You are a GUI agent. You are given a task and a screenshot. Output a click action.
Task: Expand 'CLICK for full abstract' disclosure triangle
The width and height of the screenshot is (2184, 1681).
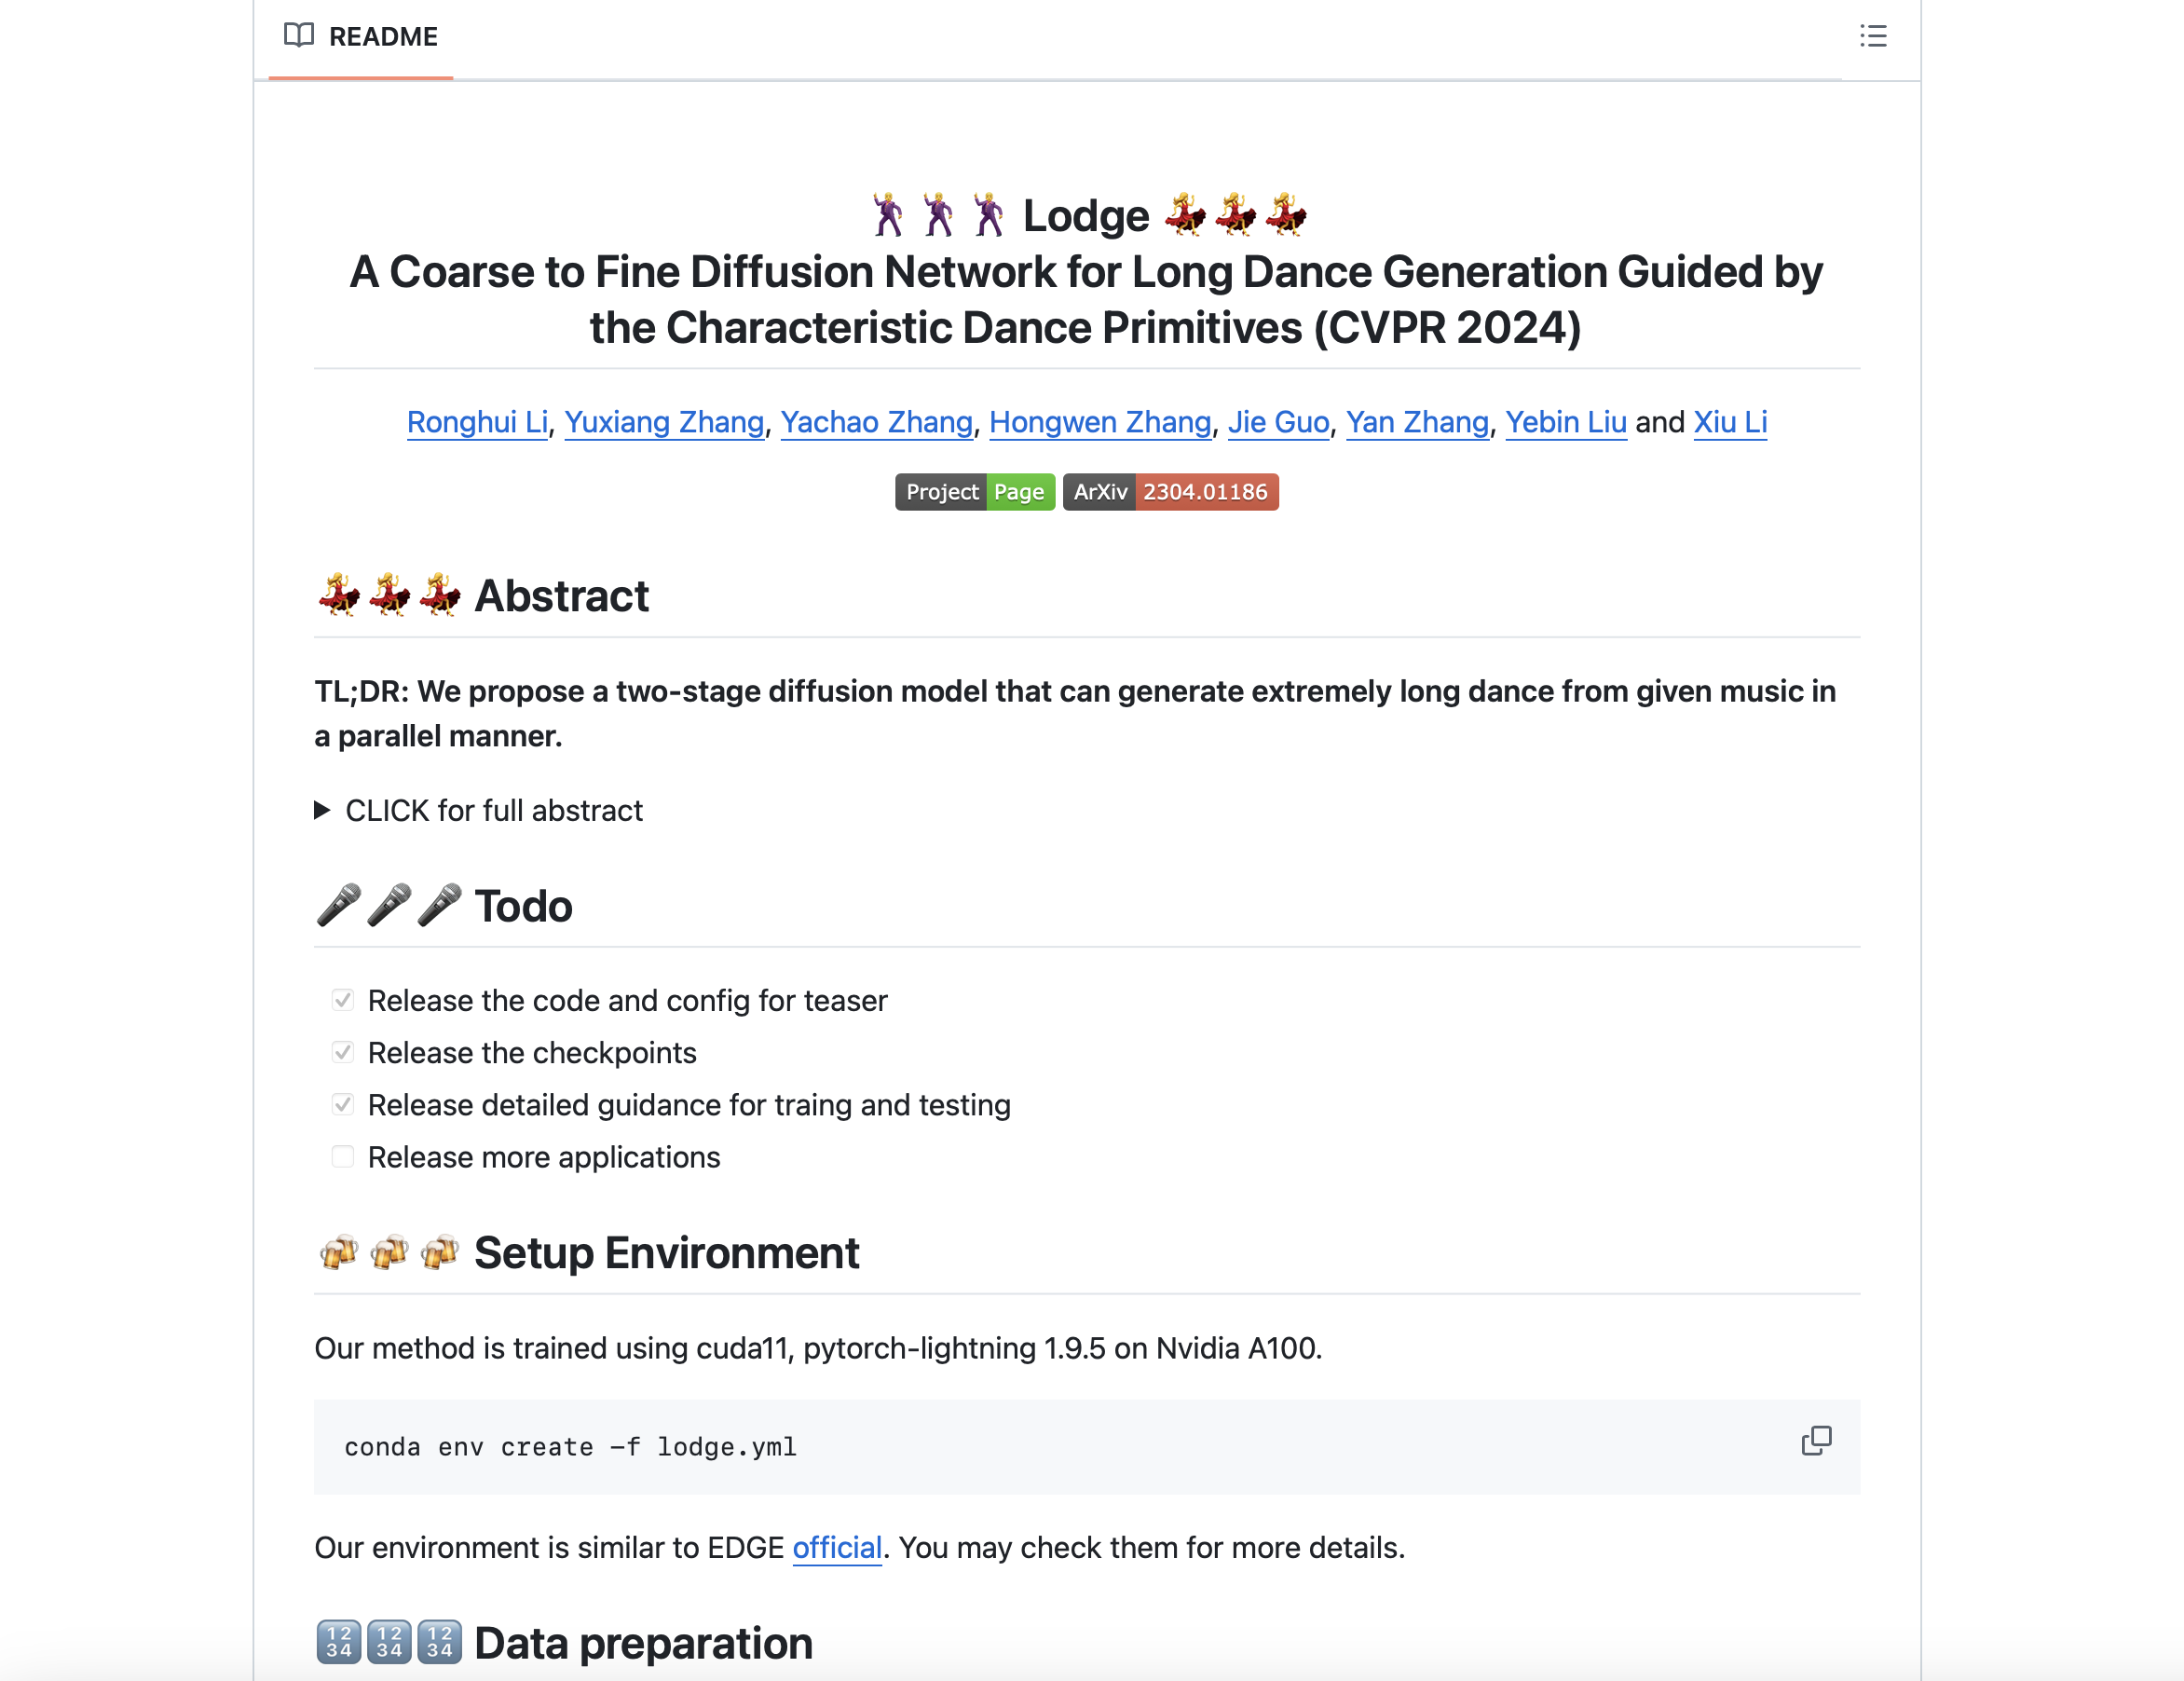click(322, 810)
